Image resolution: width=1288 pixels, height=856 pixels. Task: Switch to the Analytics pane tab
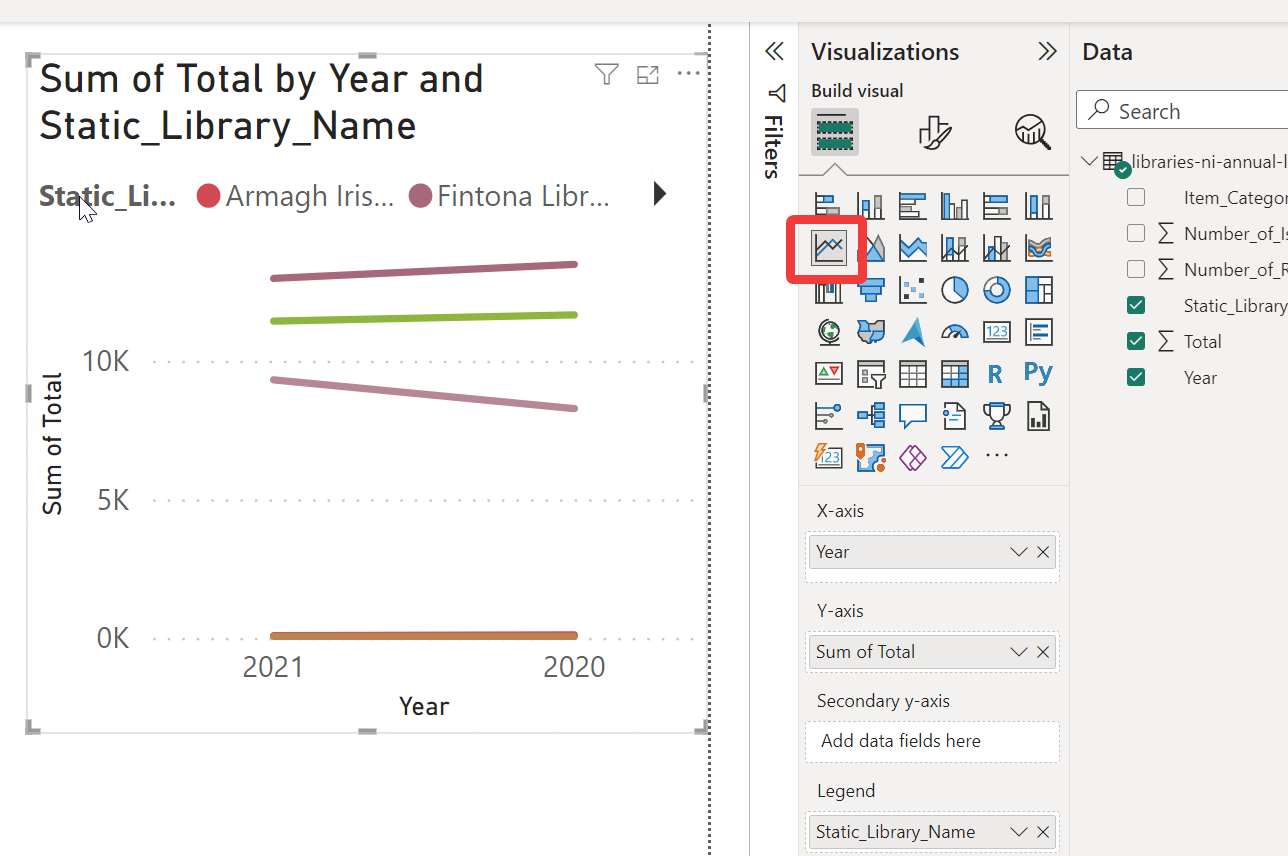[1033, 132]
